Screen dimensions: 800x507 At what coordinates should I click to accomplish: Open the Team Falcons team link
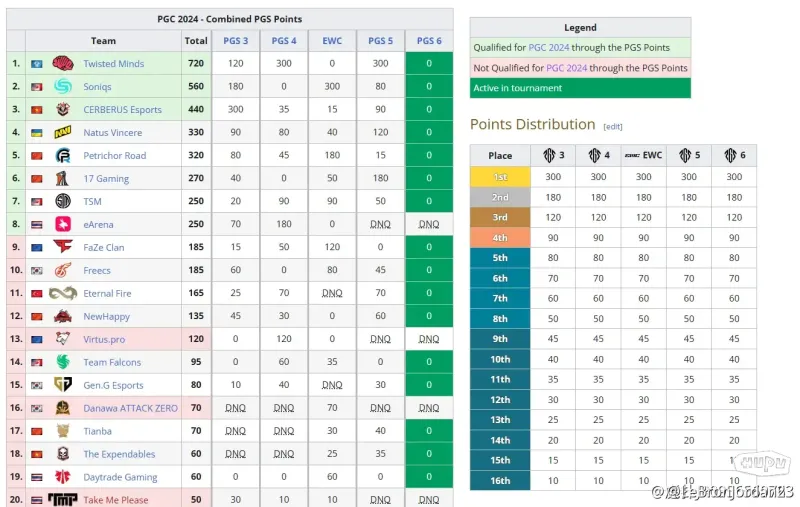pyautogui.click(x=112, y=362)
